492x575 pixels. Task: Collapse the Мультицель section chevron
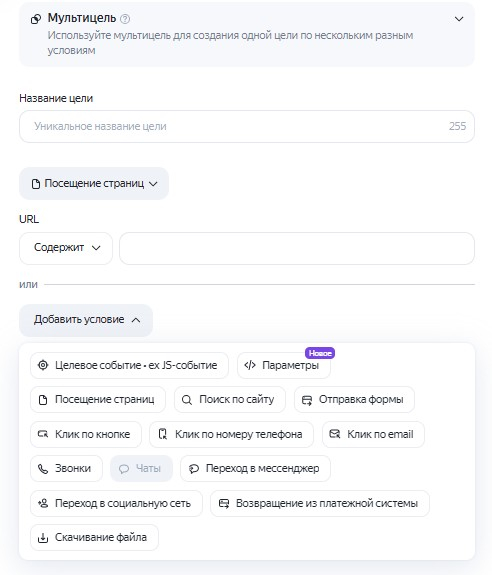tap(459, 19)
